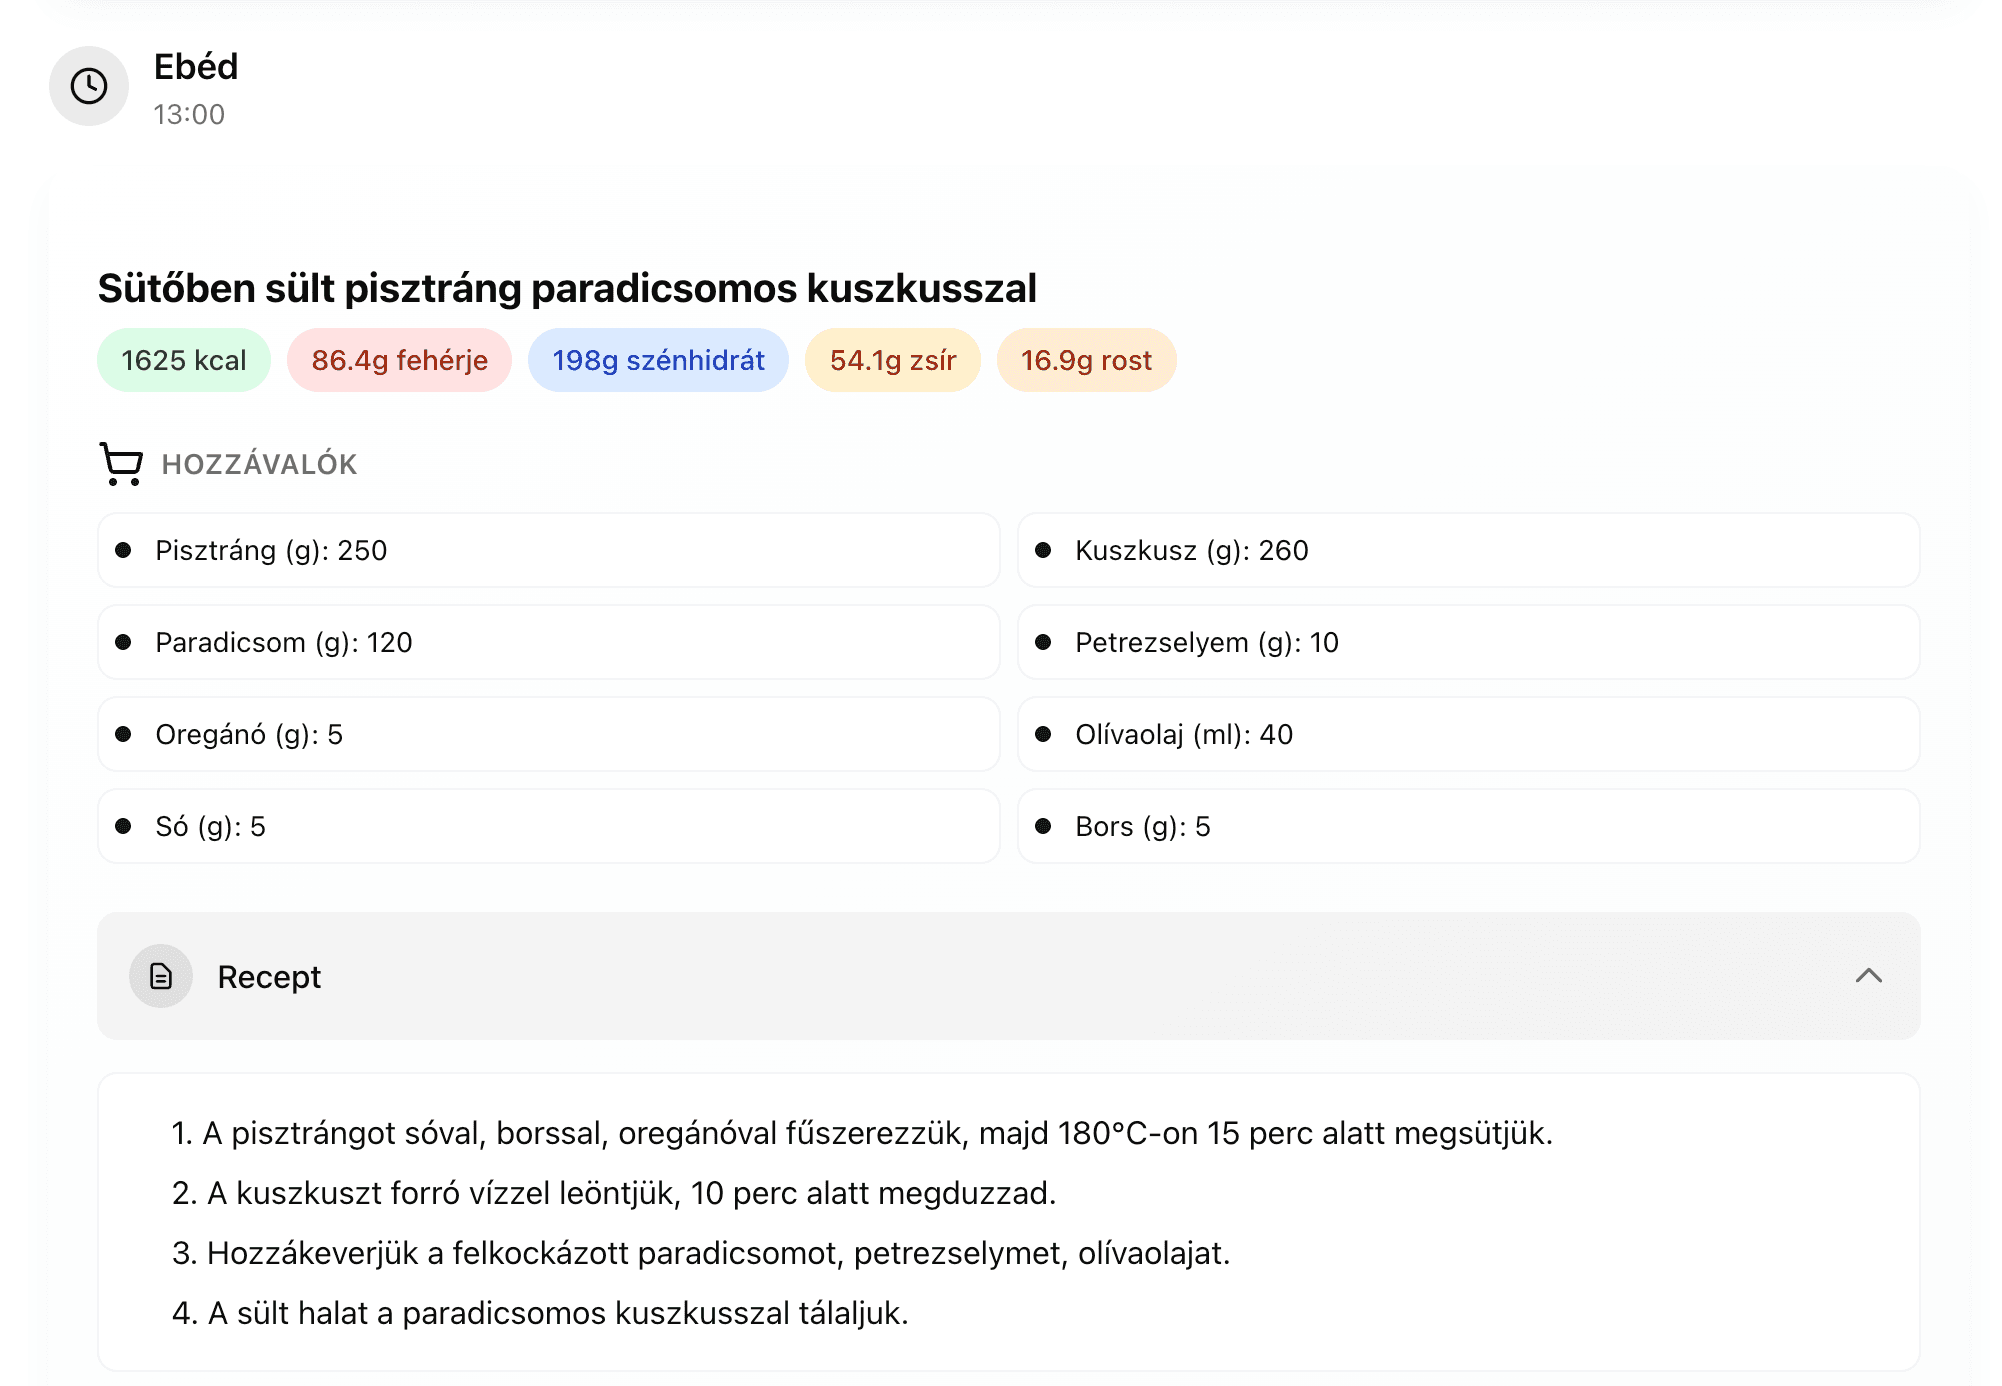The height and width of the screenshot is (1386, 2002).
Task: Select the 198g szénhidrát badge
Action: click(658, 360)
